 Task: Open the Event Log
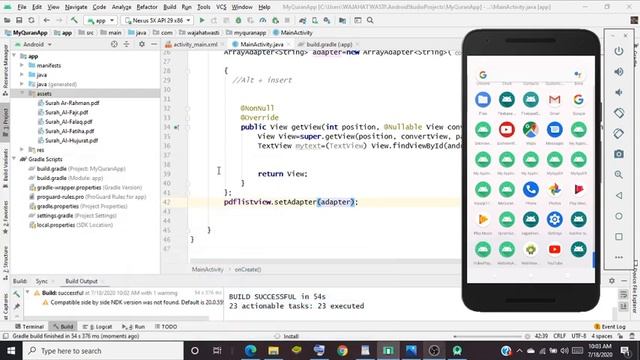coord(610,327)
